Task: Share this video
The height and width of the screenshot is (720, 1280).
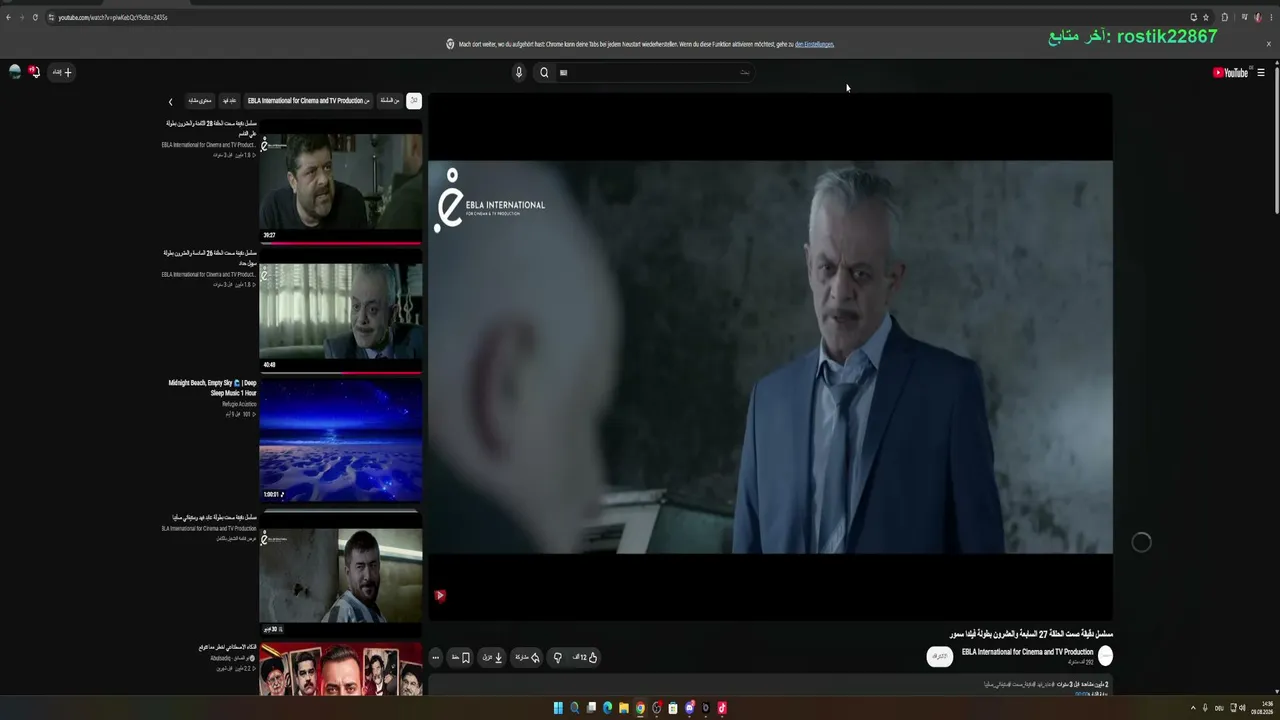Action: [527, 657]
